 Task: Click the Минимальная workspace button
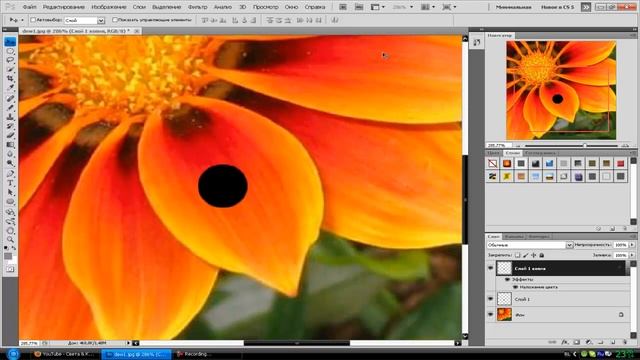point(513,7)
